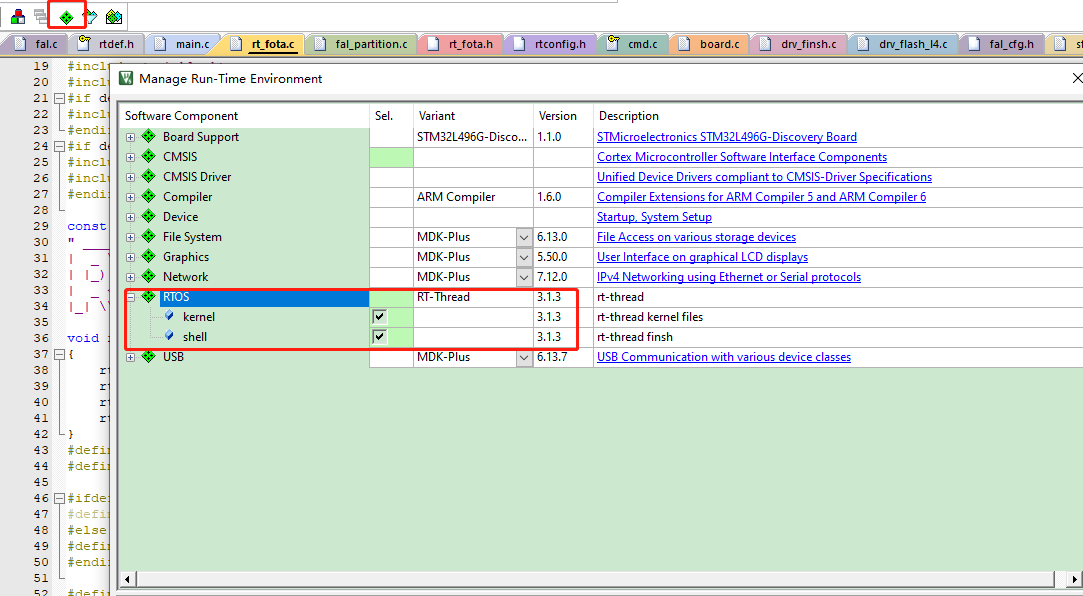Select the RT-Thread variant cell
The height and width of the screenshot is (596, 1083).
(473, 297)
